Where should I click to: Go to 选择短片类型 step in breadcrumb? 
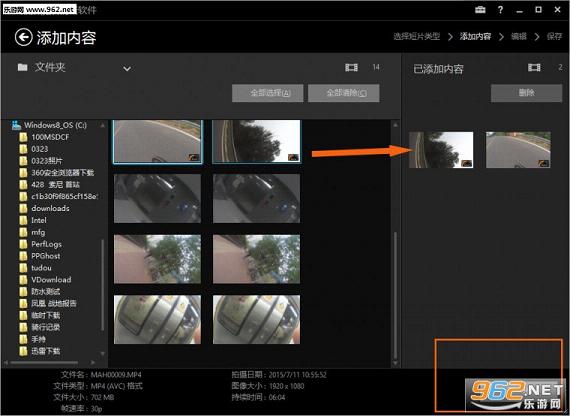[x=417, y=36]
